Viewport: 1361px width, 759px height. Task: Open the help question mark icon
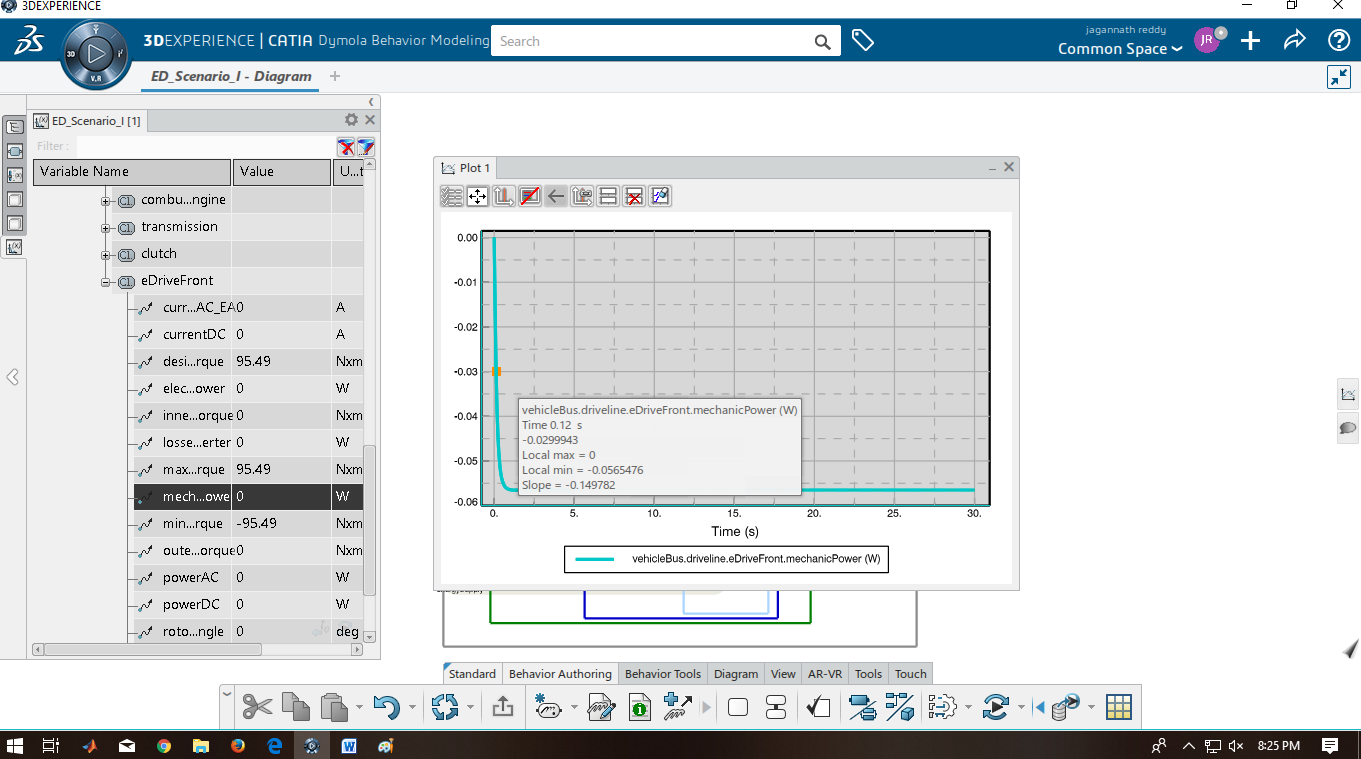[x=1339, y=40]
